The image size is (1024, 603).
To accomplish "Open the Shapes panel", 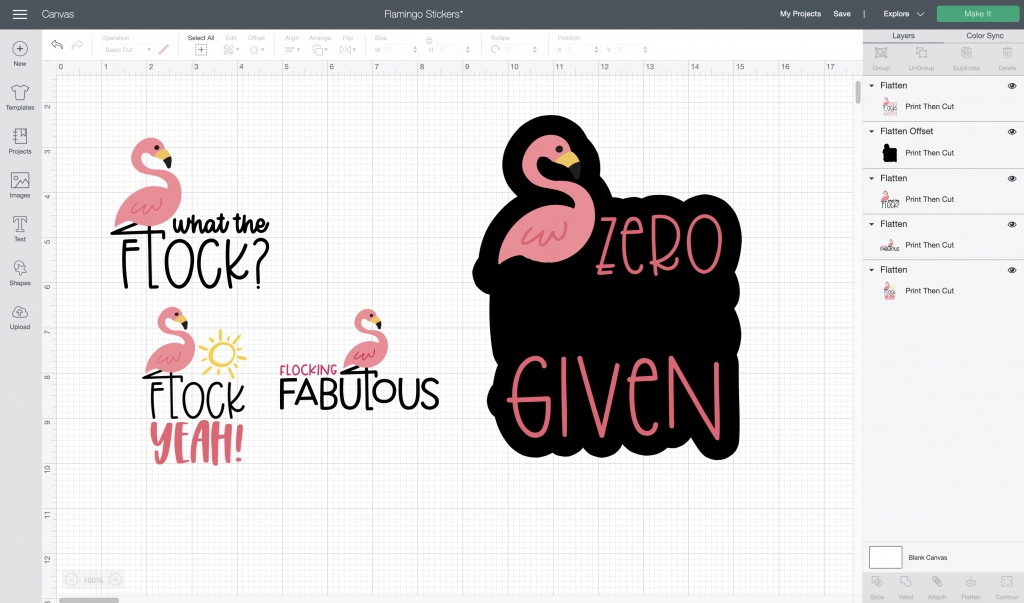I will tap(20, 272).
